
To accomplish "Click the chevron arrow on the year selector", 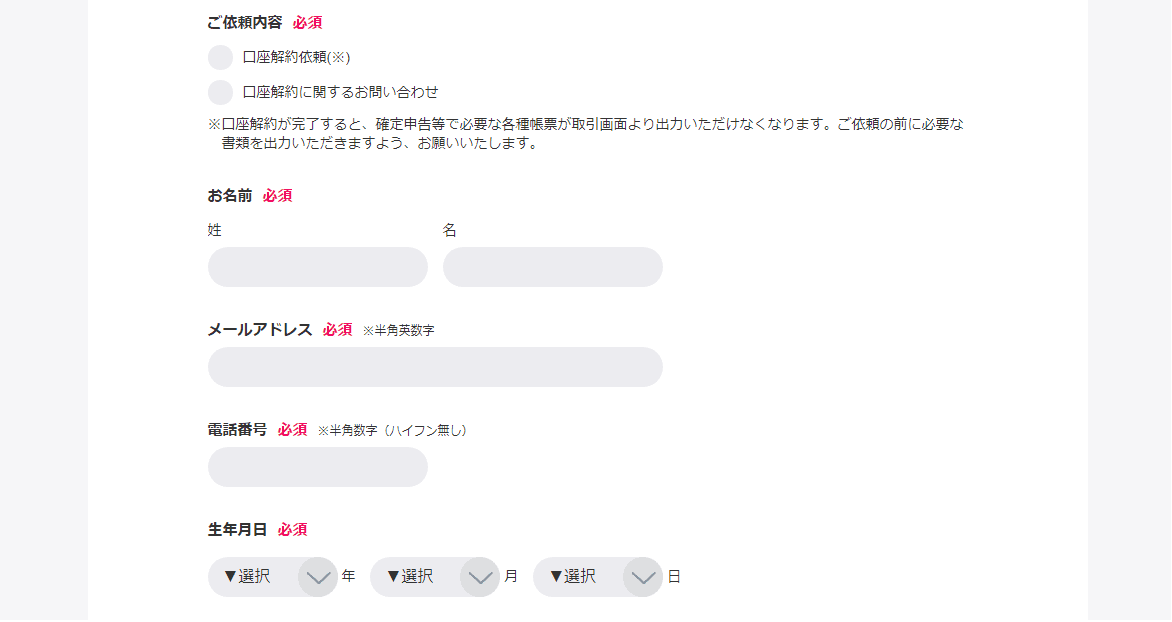I will pyautogui.click(x=318, y=577).
